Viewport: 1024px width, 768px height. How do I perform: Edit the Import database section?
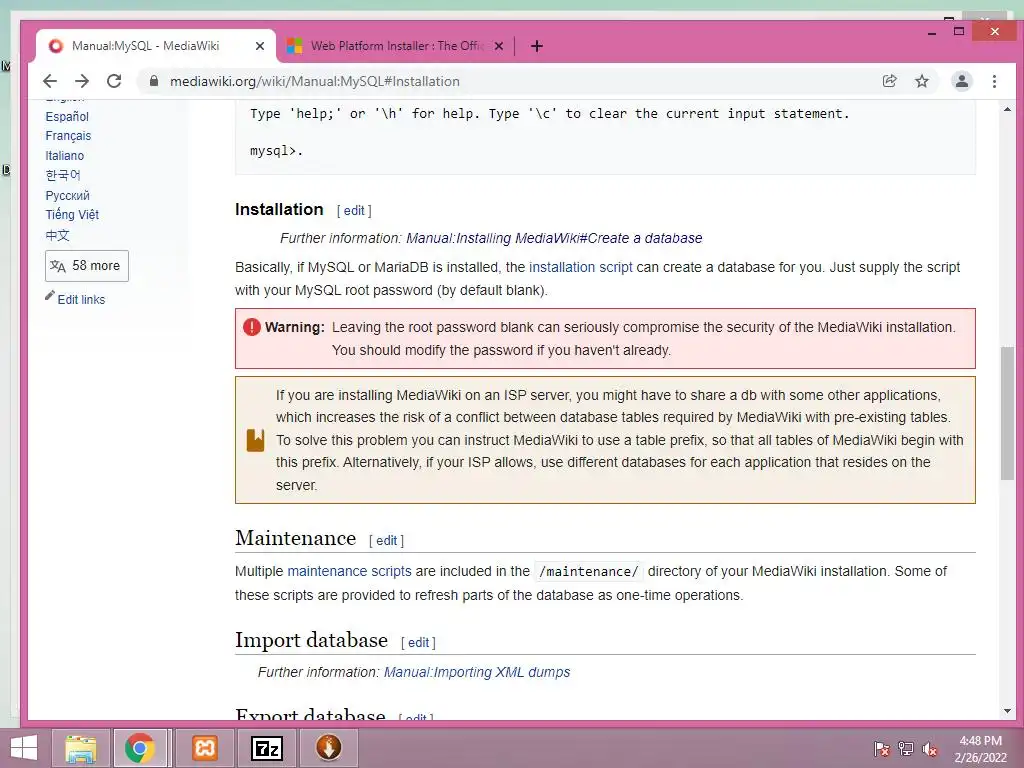click(418, 643)
